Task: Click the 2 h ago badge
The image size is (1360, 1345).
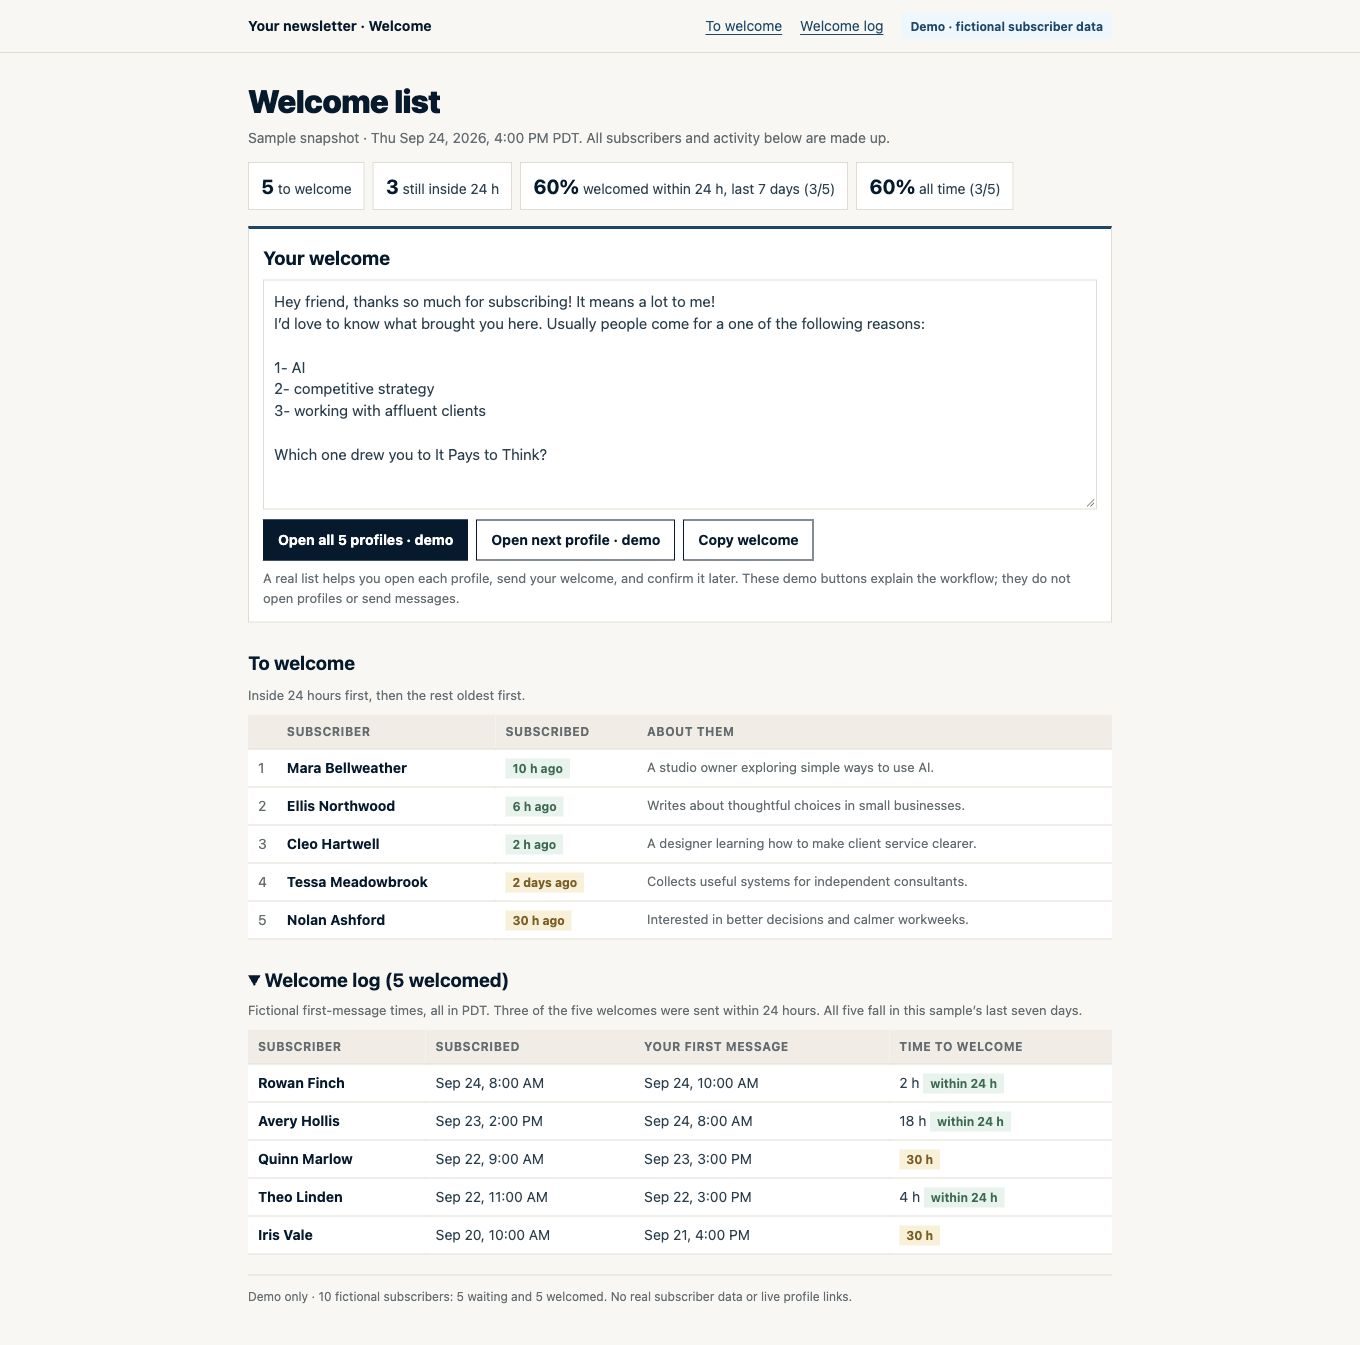Action: pos(534,845)
